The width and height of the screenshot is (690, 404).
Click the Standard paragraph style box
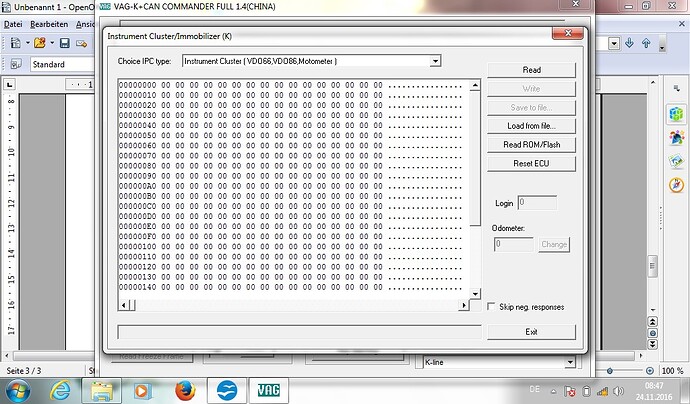click(62, 64)
